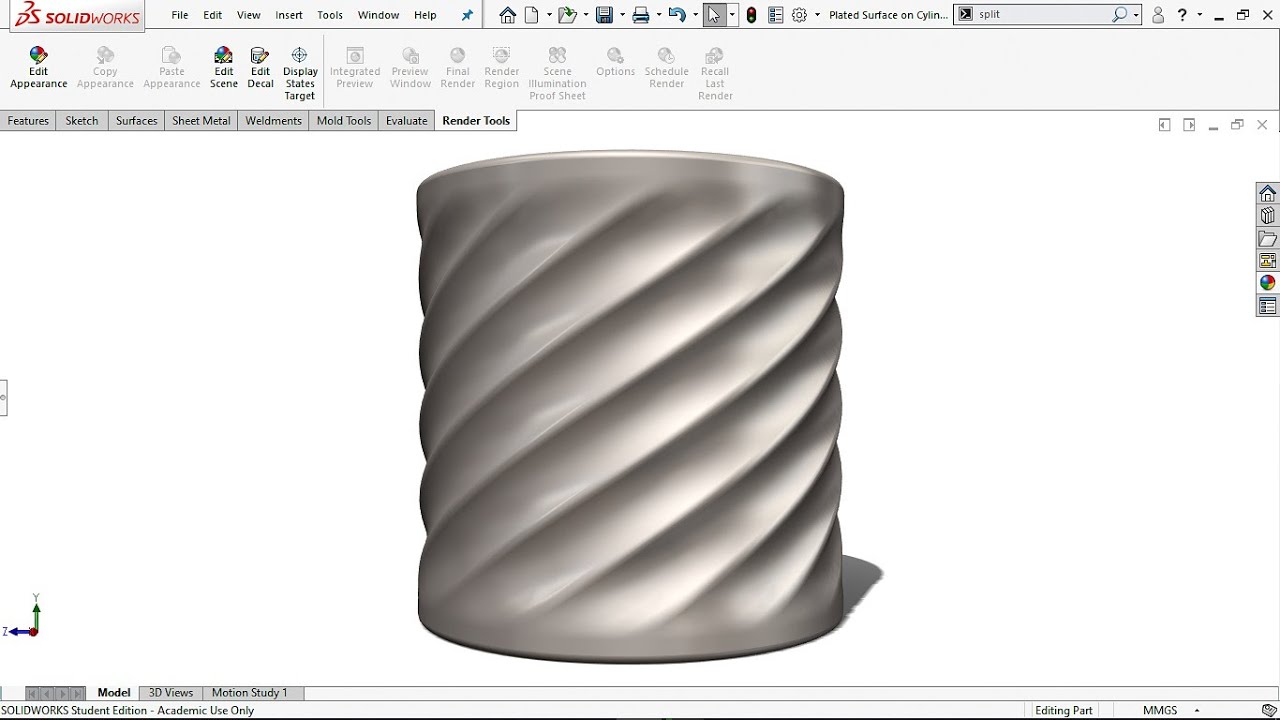The height and width of the screenshot is (720, 1280).
Task: Switch to the 3D Views bottom tab
Action: point(171,693)
